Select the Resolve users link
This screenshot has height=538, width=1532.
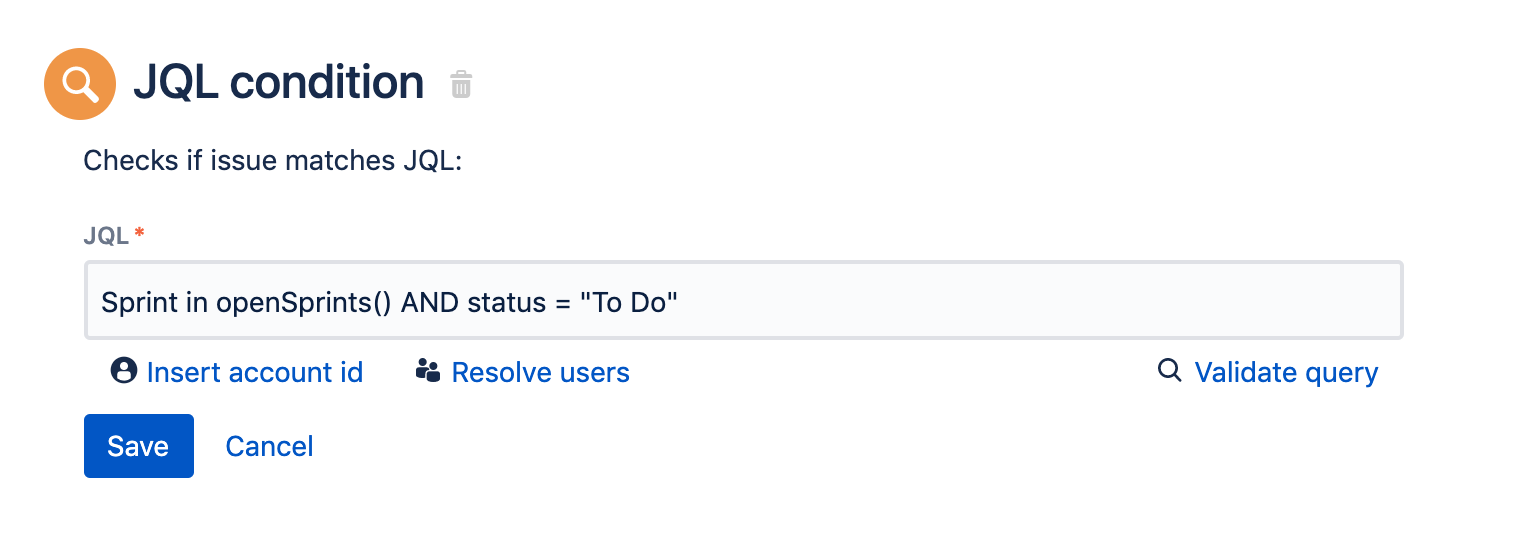[540, 373]
